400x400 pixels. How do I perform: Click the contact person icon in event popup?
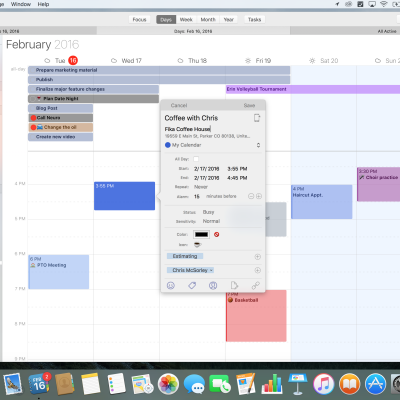(x=213, y=286)
